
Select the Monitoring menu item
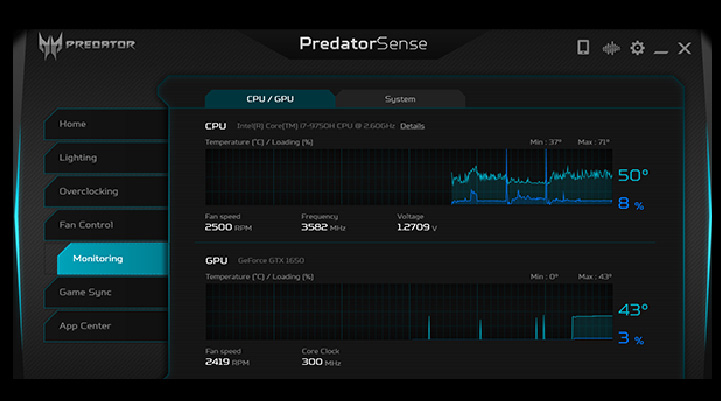point(111,259)
